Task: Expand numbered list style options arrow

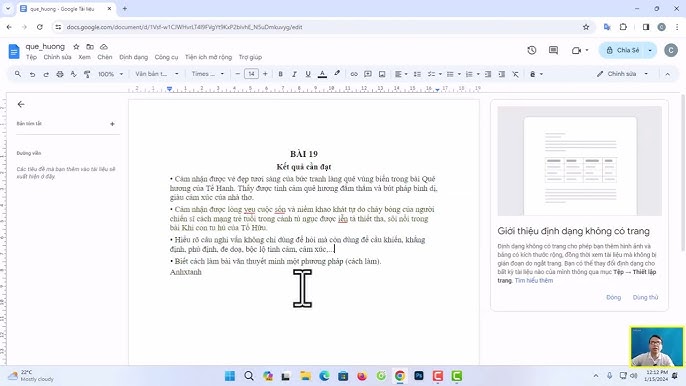Action: [x=478, y=74]
